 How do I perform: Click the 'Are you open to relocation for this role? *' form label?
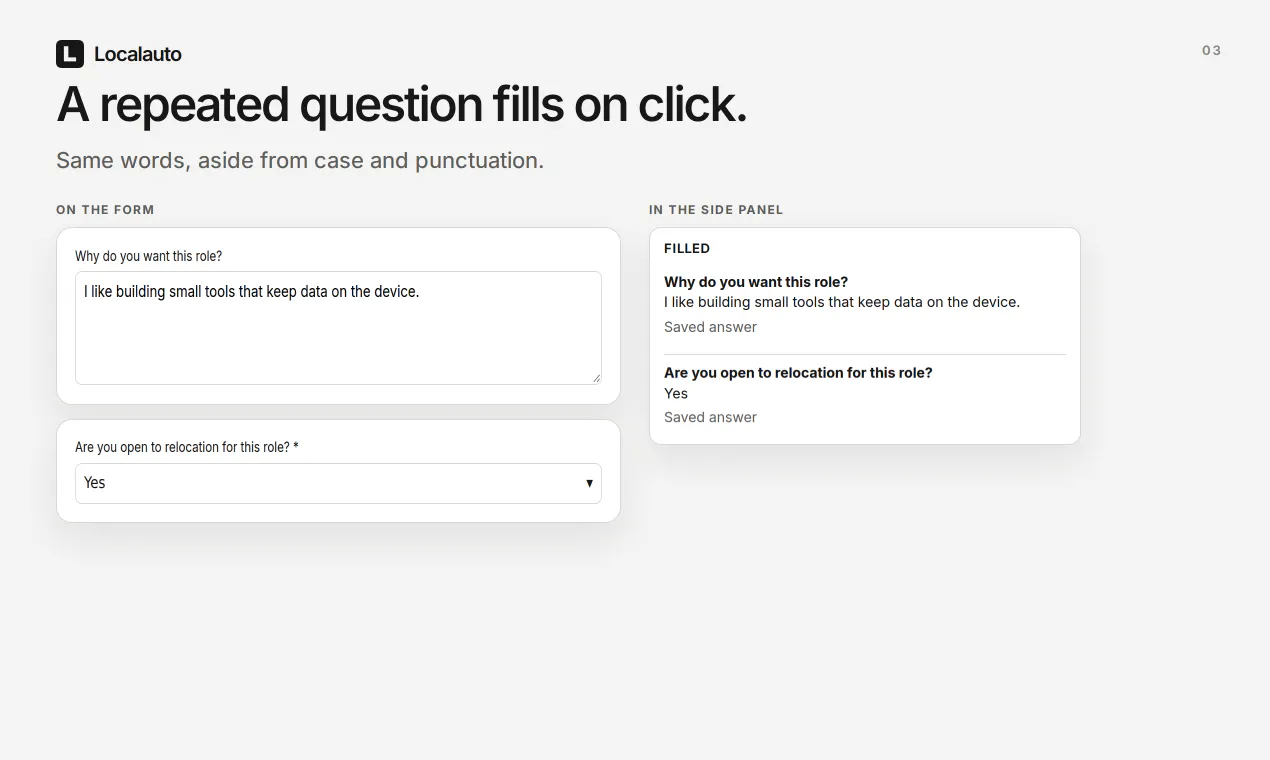click(x=187, y=447)
